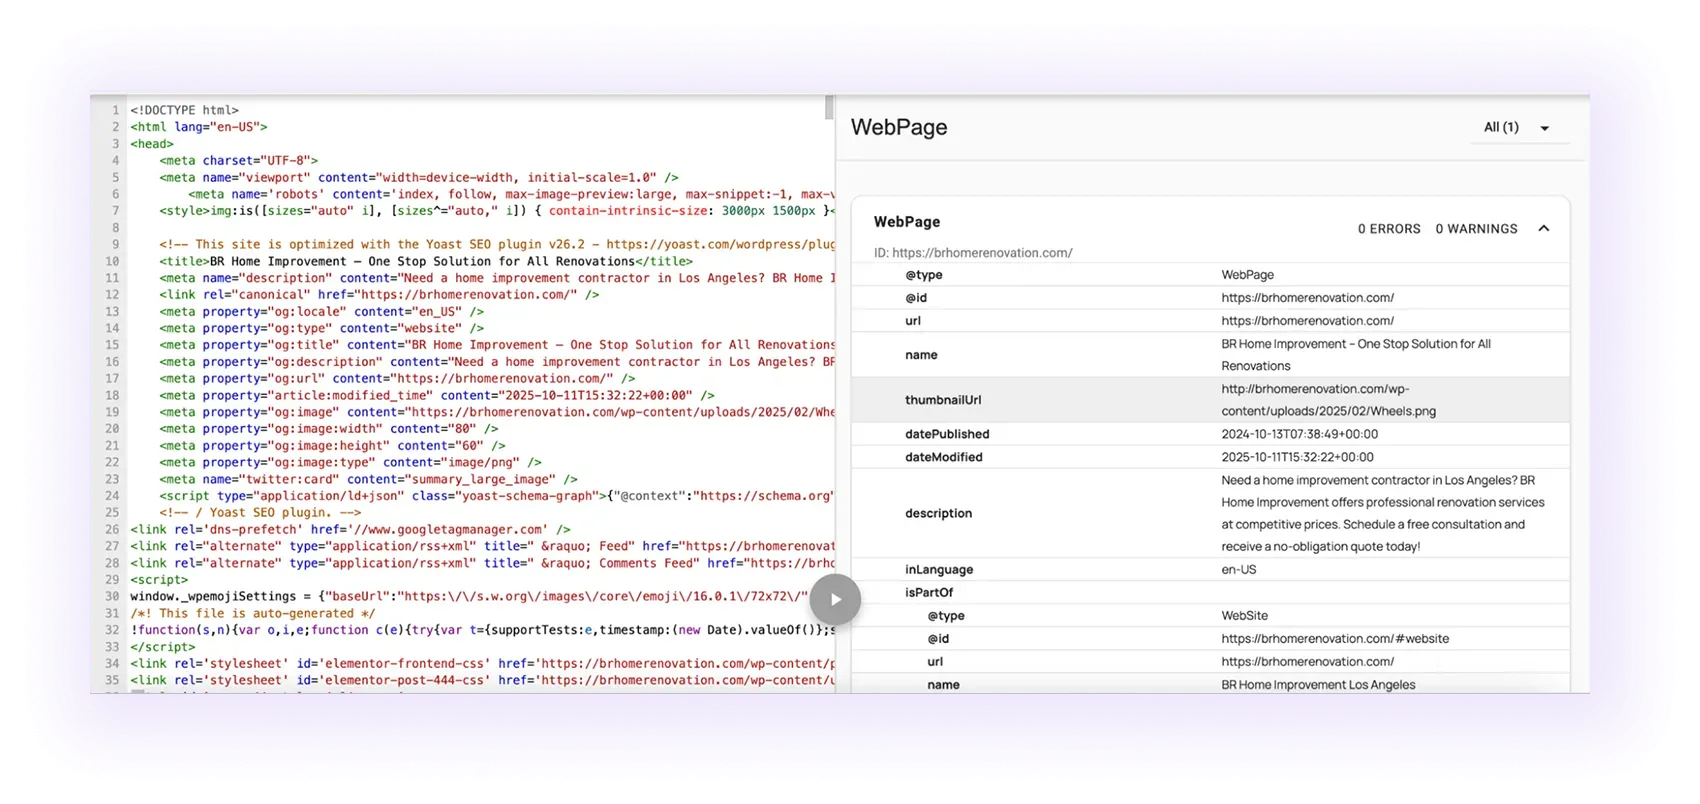
Task: Click the viewport meta code line
Action: (418, 178)
